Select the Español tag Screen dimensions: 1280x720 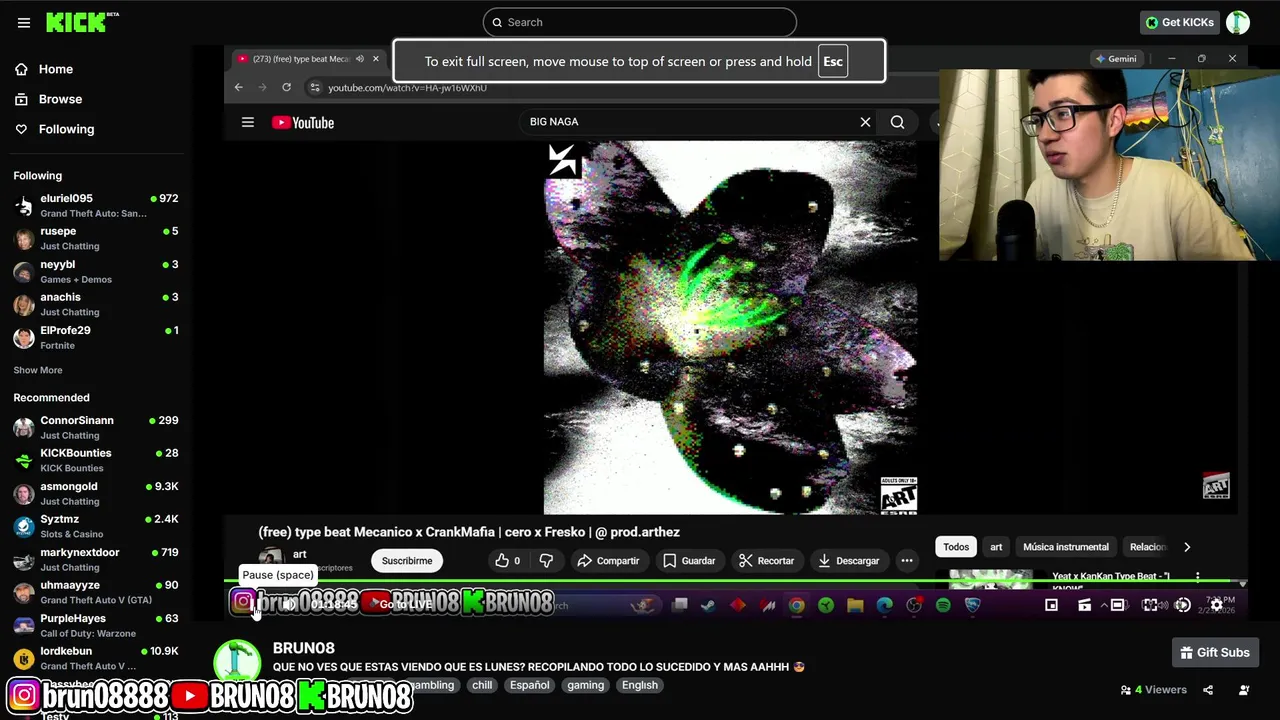point(529,685)
